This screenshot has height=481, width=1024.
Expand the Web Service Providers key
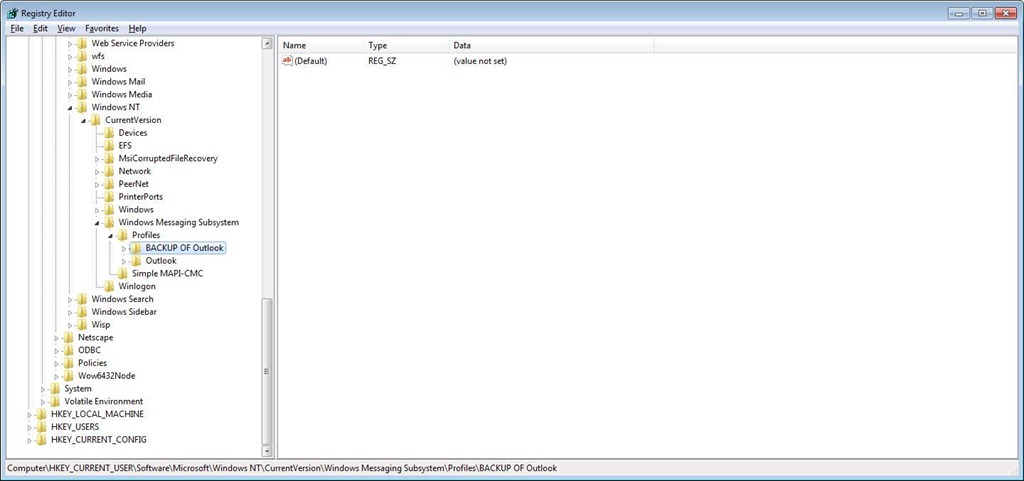click(70, 44)
